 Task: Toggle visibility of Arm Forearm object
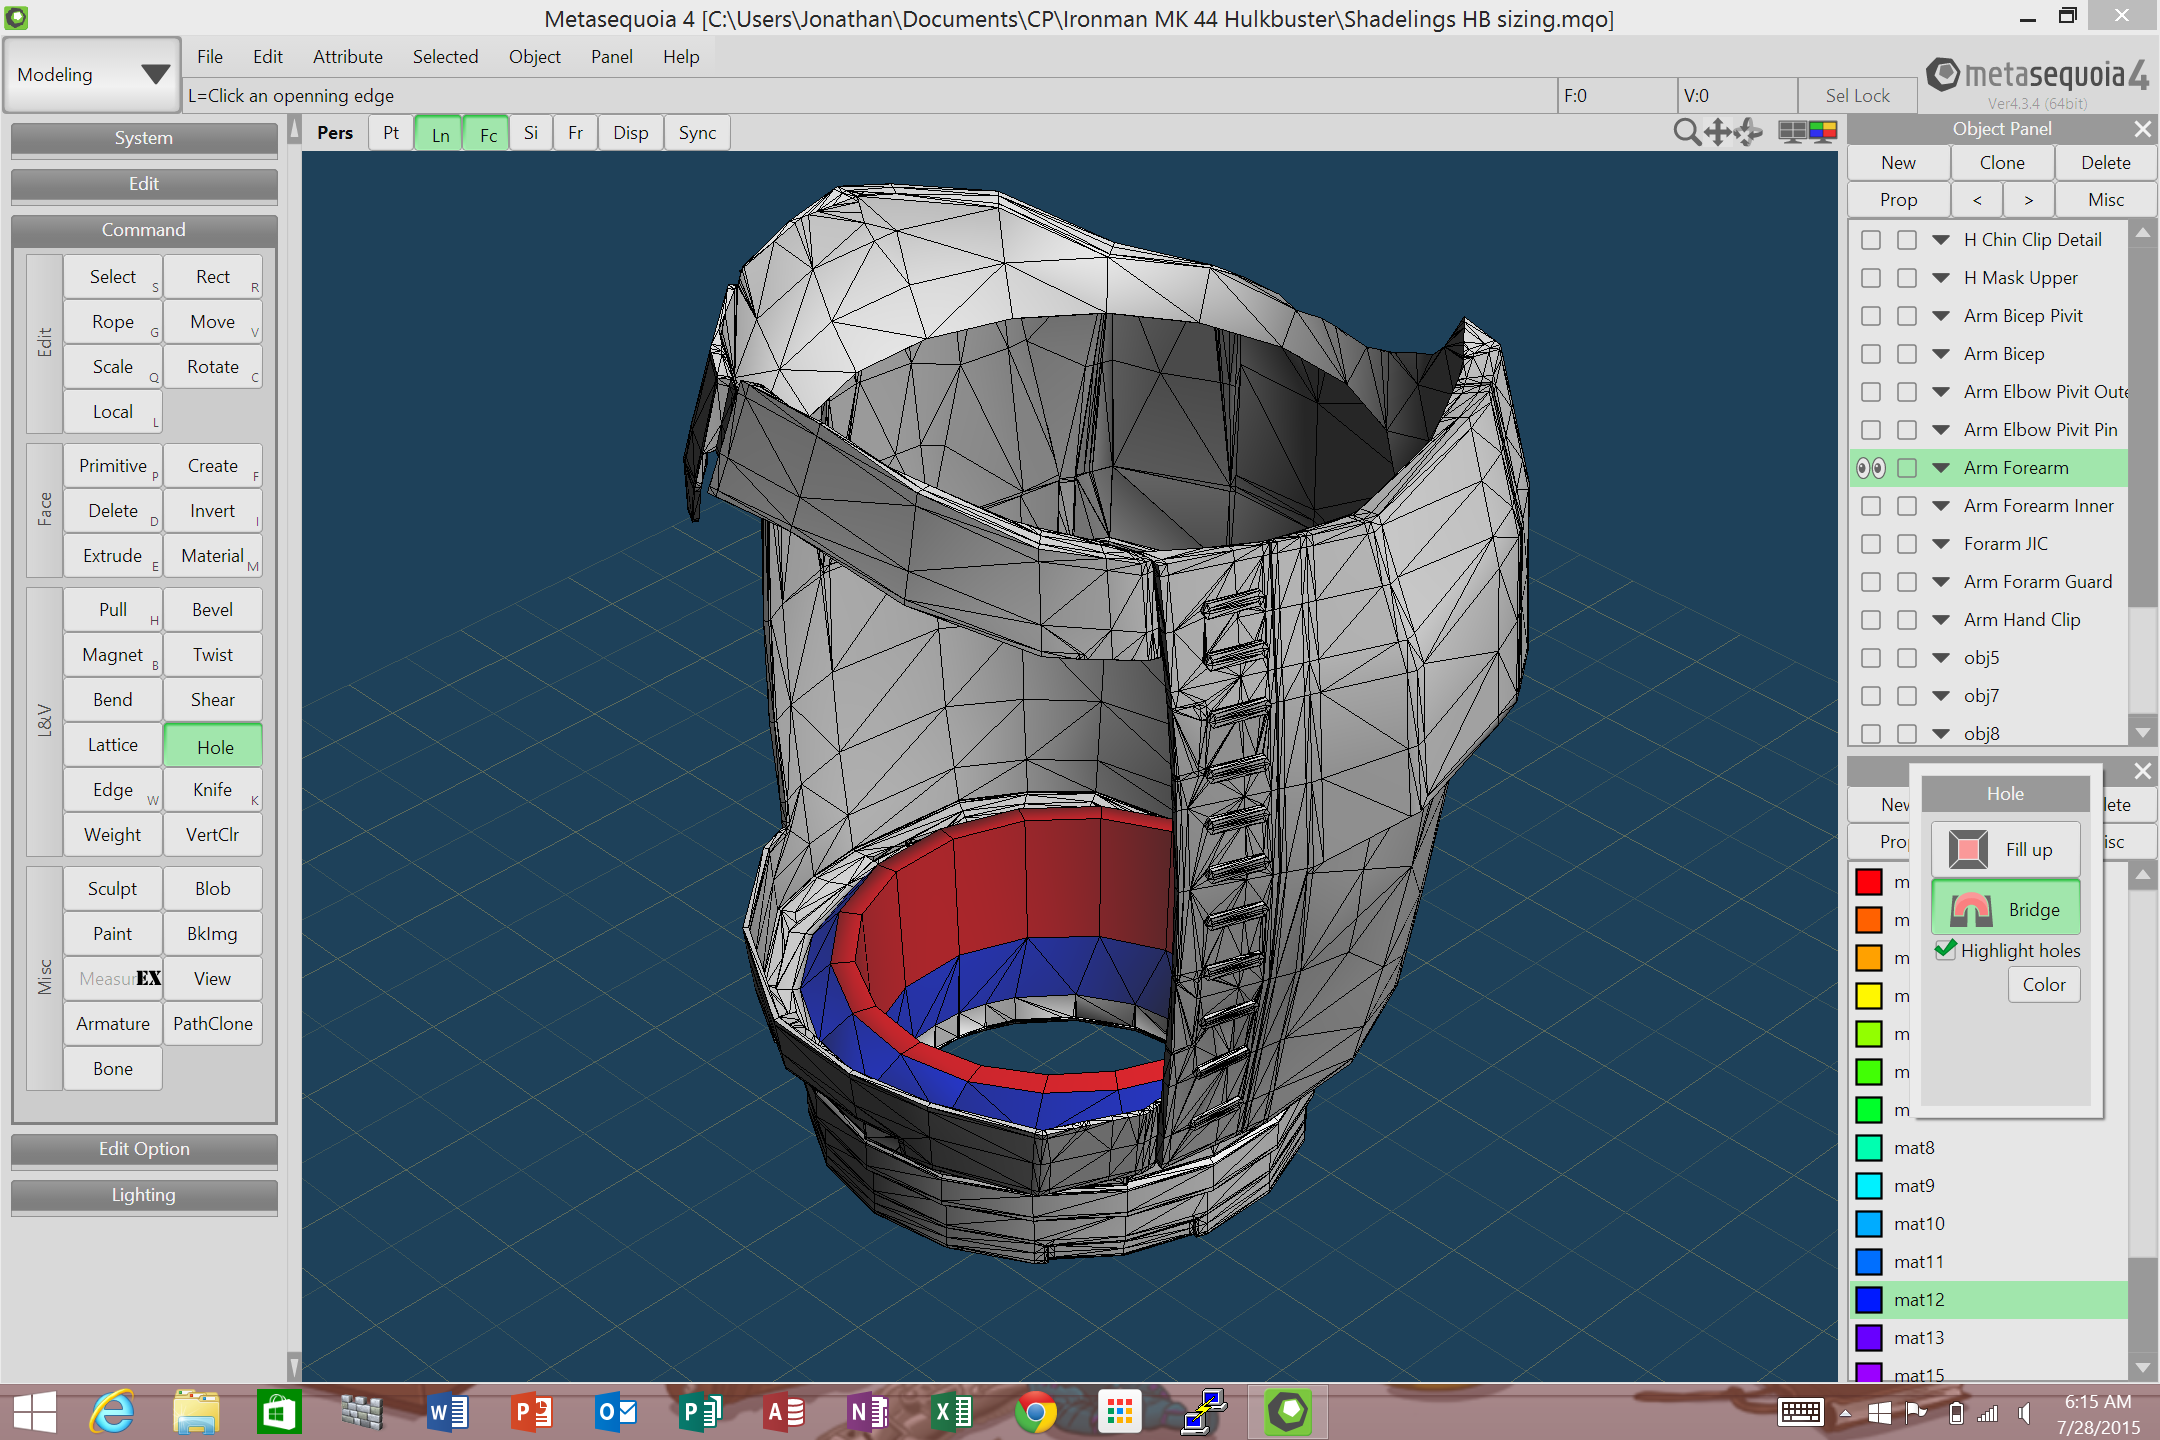tap(1871, 468)
